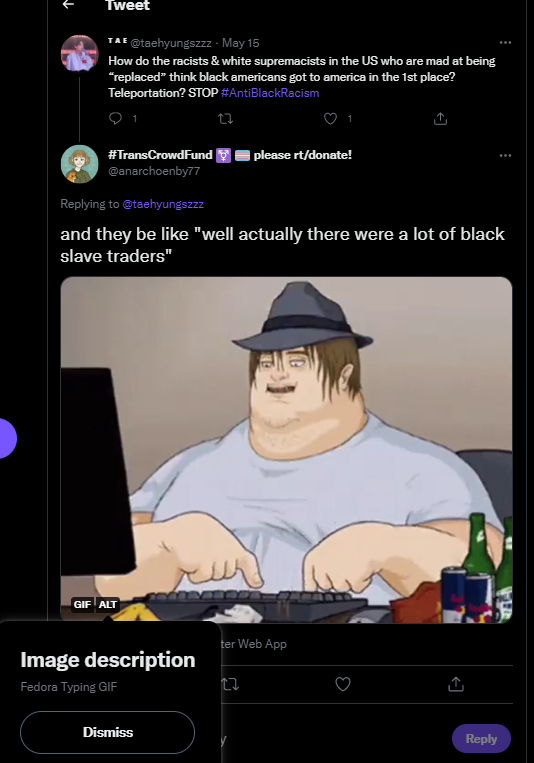Toggle the ALT badge on the GIF
This screenshot has height=763, width=534.
(108, 604)
